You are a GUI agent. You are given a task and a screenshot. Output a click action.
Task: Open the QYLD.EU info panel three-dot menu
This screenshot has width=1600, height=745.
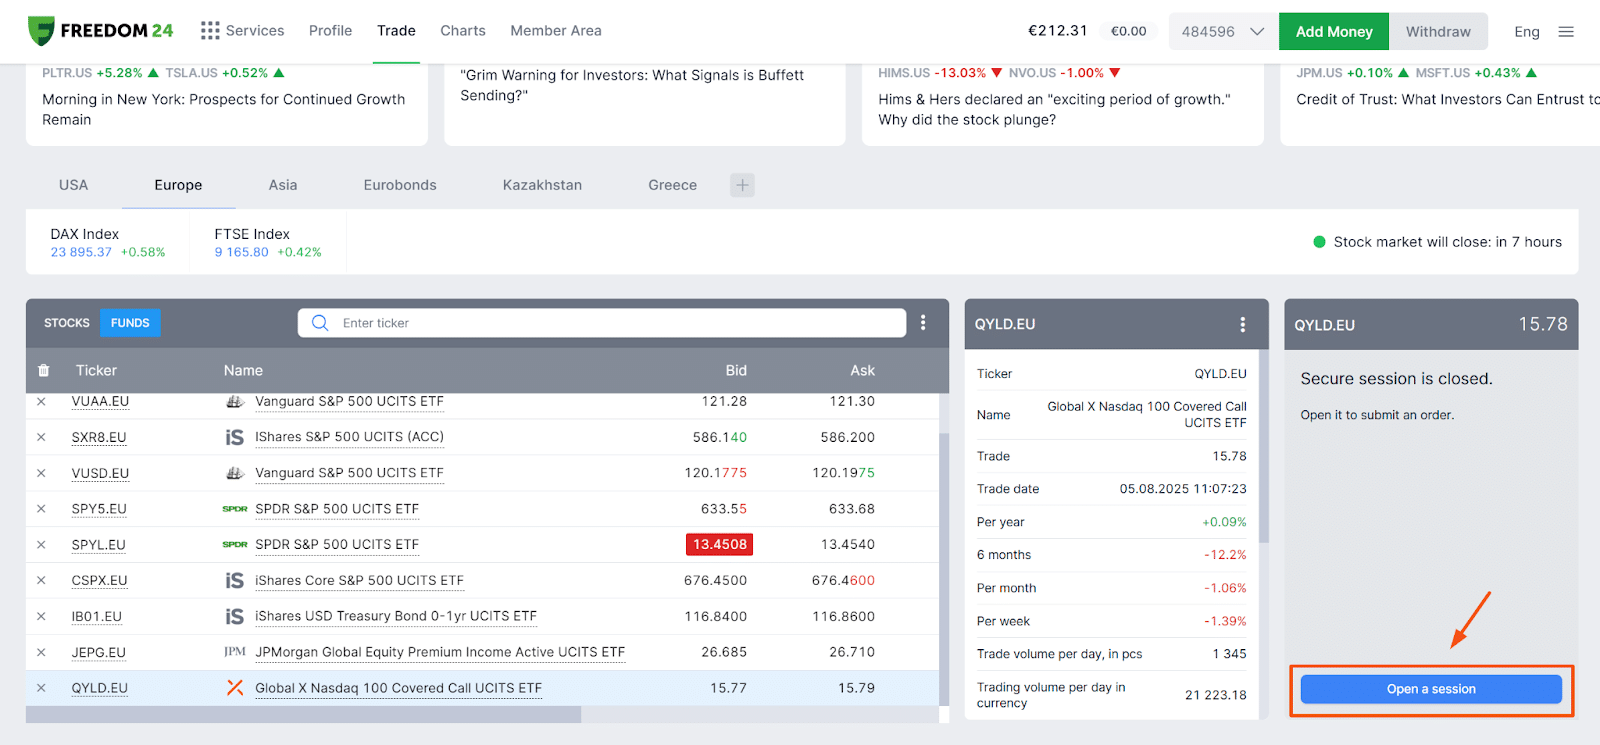pyautogui.click(x=1242, y=324)
